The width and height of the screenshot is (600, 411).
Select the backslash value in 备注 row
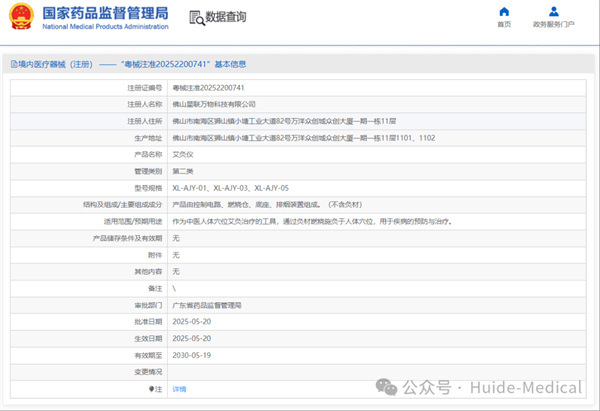(x=174, y=289)
